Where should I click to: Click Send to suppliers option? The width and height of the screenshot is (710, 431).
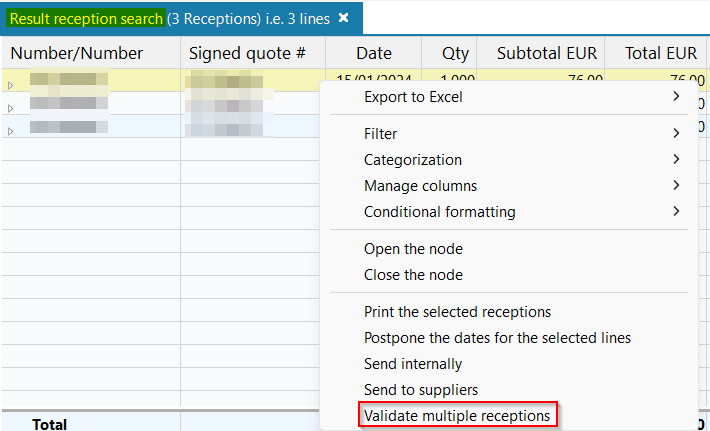[420, 390]
